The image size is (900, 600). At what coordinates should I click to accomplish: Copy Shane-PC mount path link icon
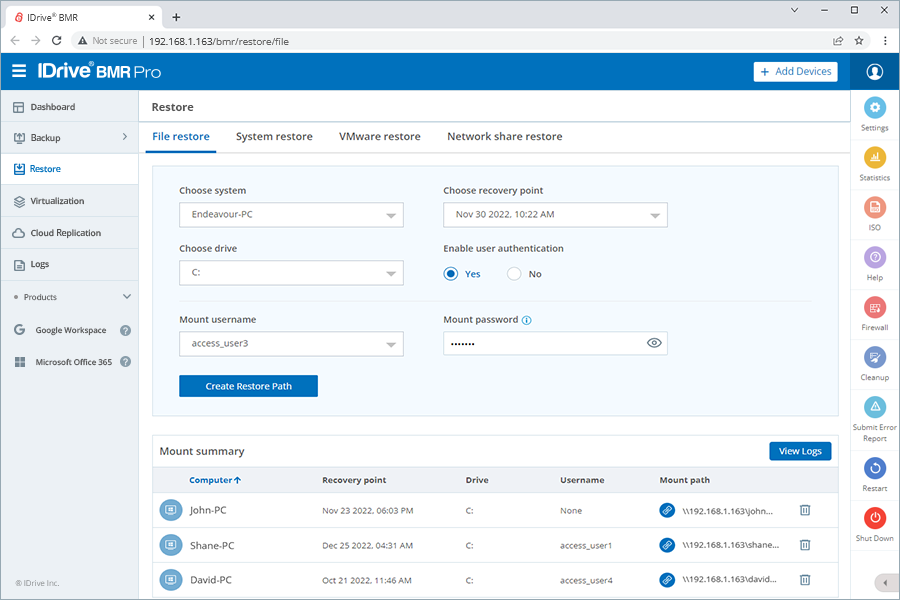click(x=667, y=545)
